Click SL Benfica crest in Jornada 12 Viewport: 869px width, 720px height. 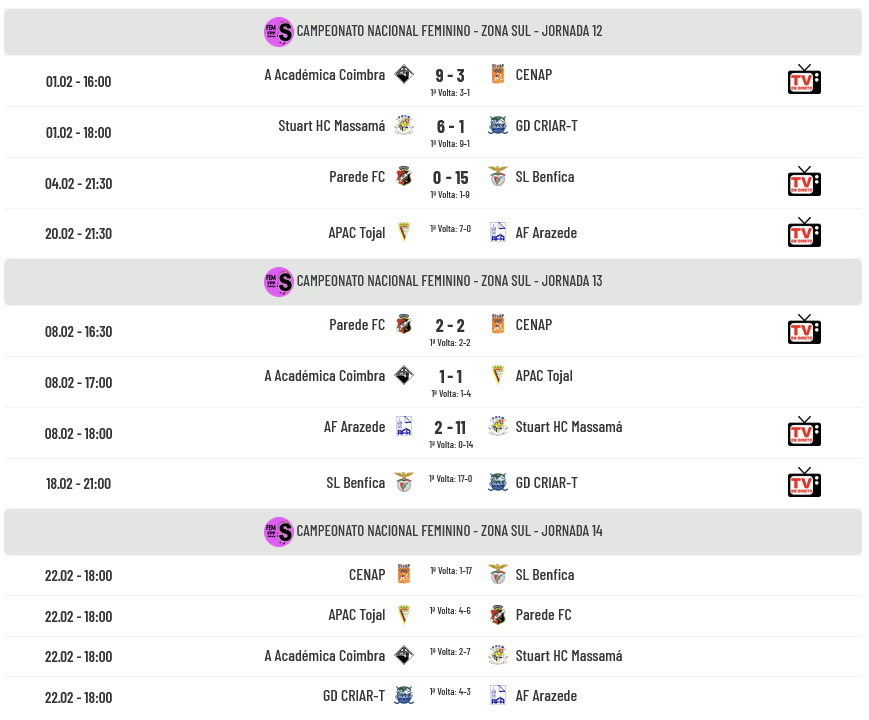tap(498, 177)
